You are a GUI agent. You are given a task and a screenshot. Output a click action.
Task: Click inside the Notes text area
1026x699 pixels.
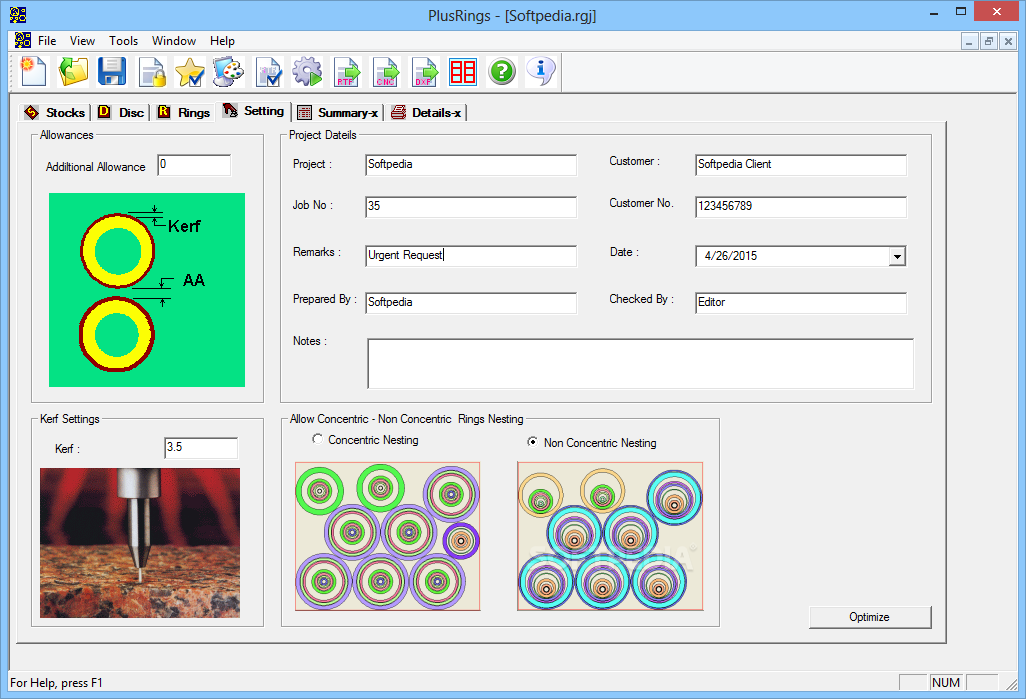point(640,364)
